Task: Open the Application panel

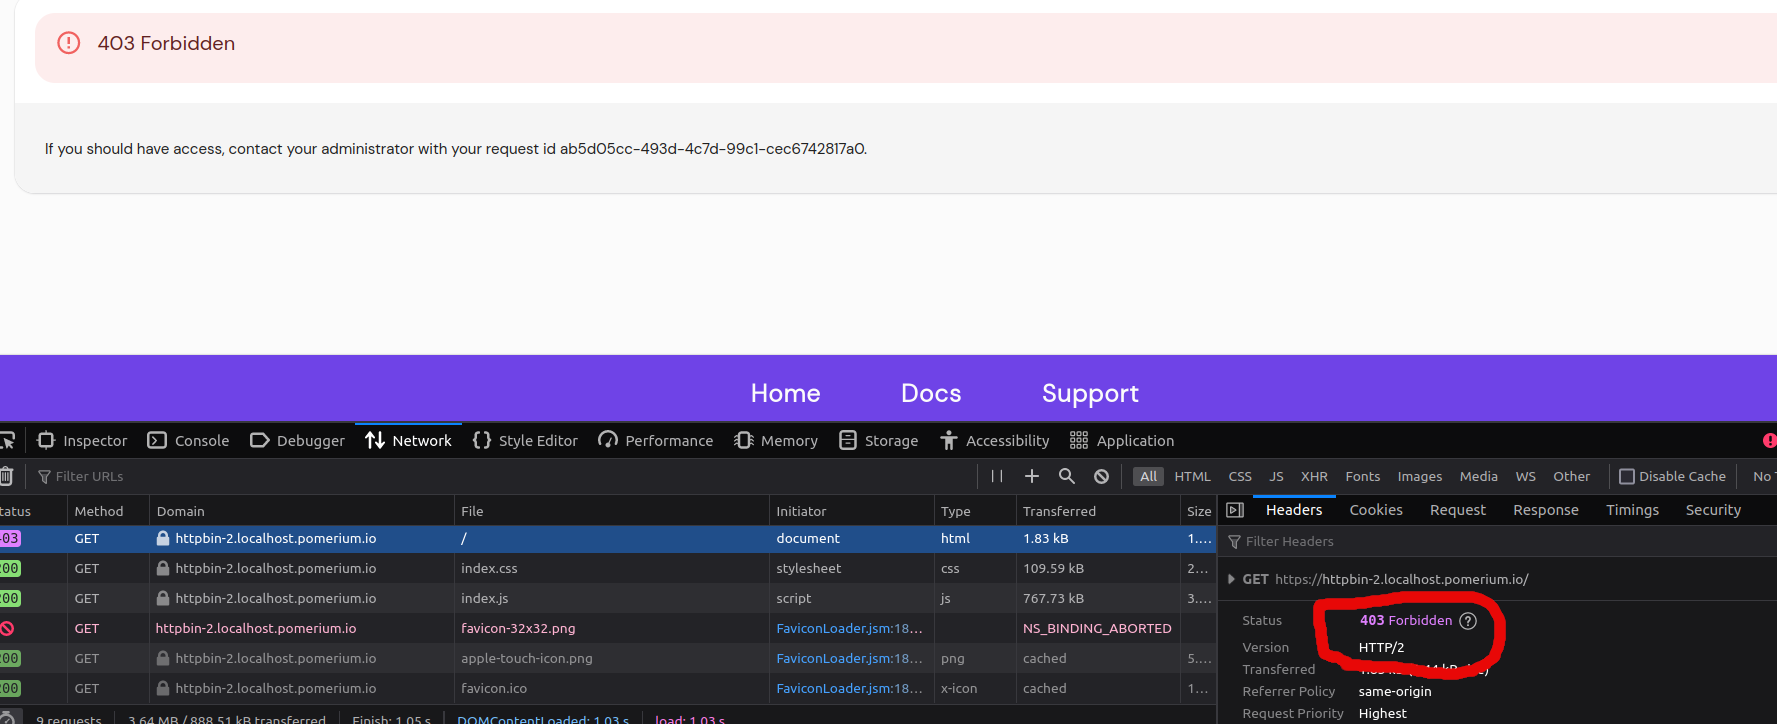Action: 1122,440
